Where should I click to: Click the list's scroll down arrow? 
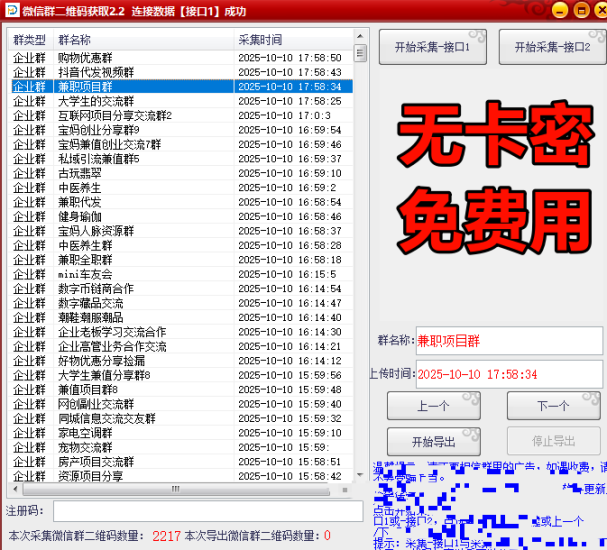360,475
